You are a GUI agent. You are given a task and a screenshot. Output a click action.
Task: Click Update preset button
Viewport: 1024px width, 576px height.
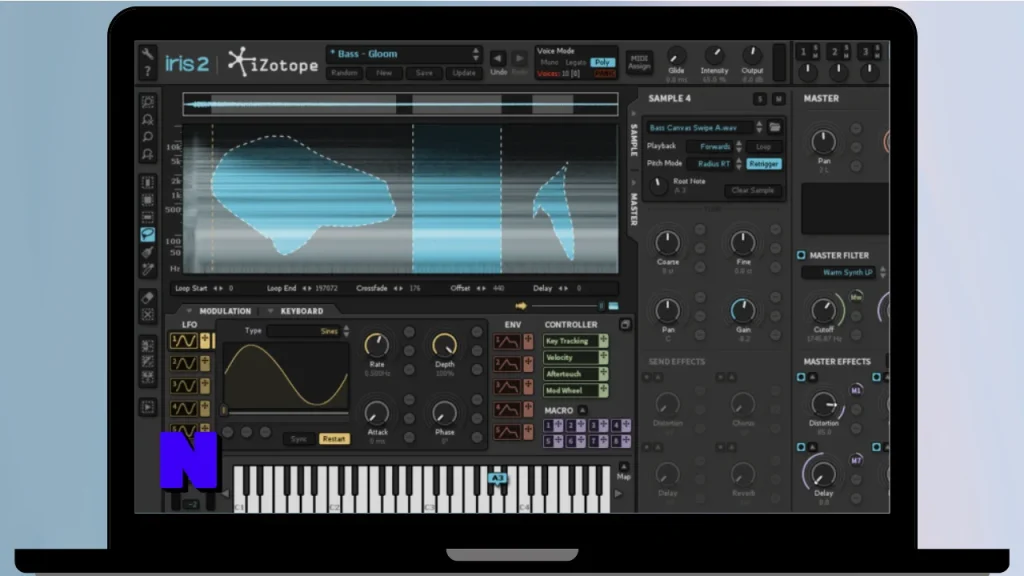click(464, 73)
